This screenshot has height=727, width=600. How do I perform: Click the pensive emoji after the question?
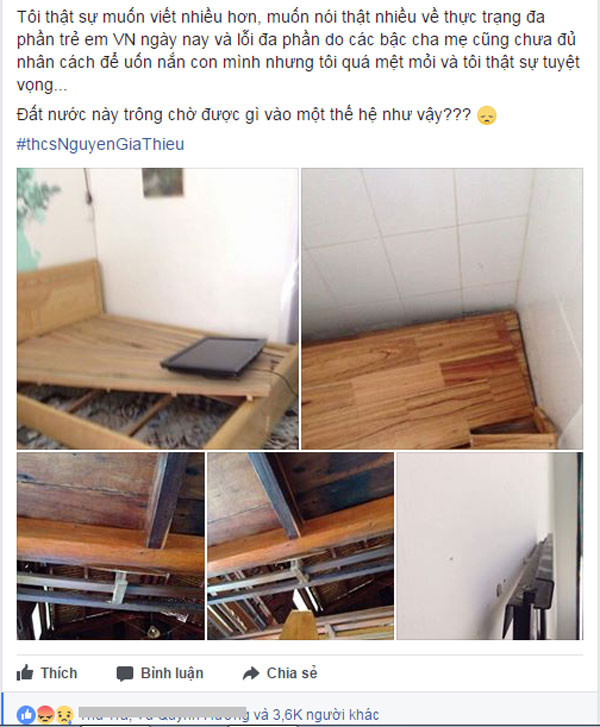[x=487, y=115]
